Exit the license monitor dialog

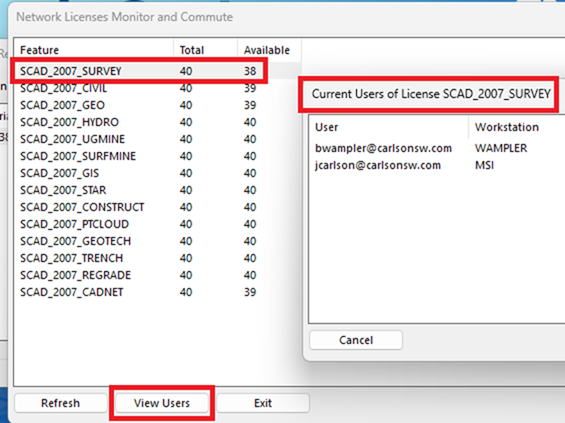click(263, 403)
